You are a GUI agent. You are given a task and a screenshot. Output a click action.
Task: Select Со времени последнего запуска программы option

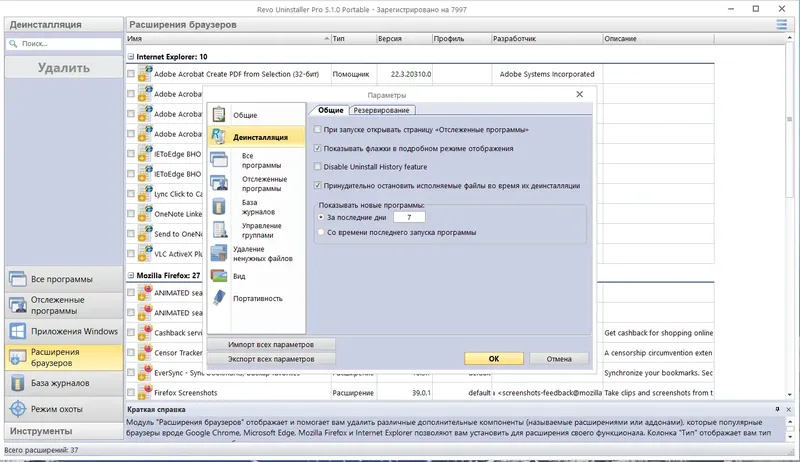point(321,232)
